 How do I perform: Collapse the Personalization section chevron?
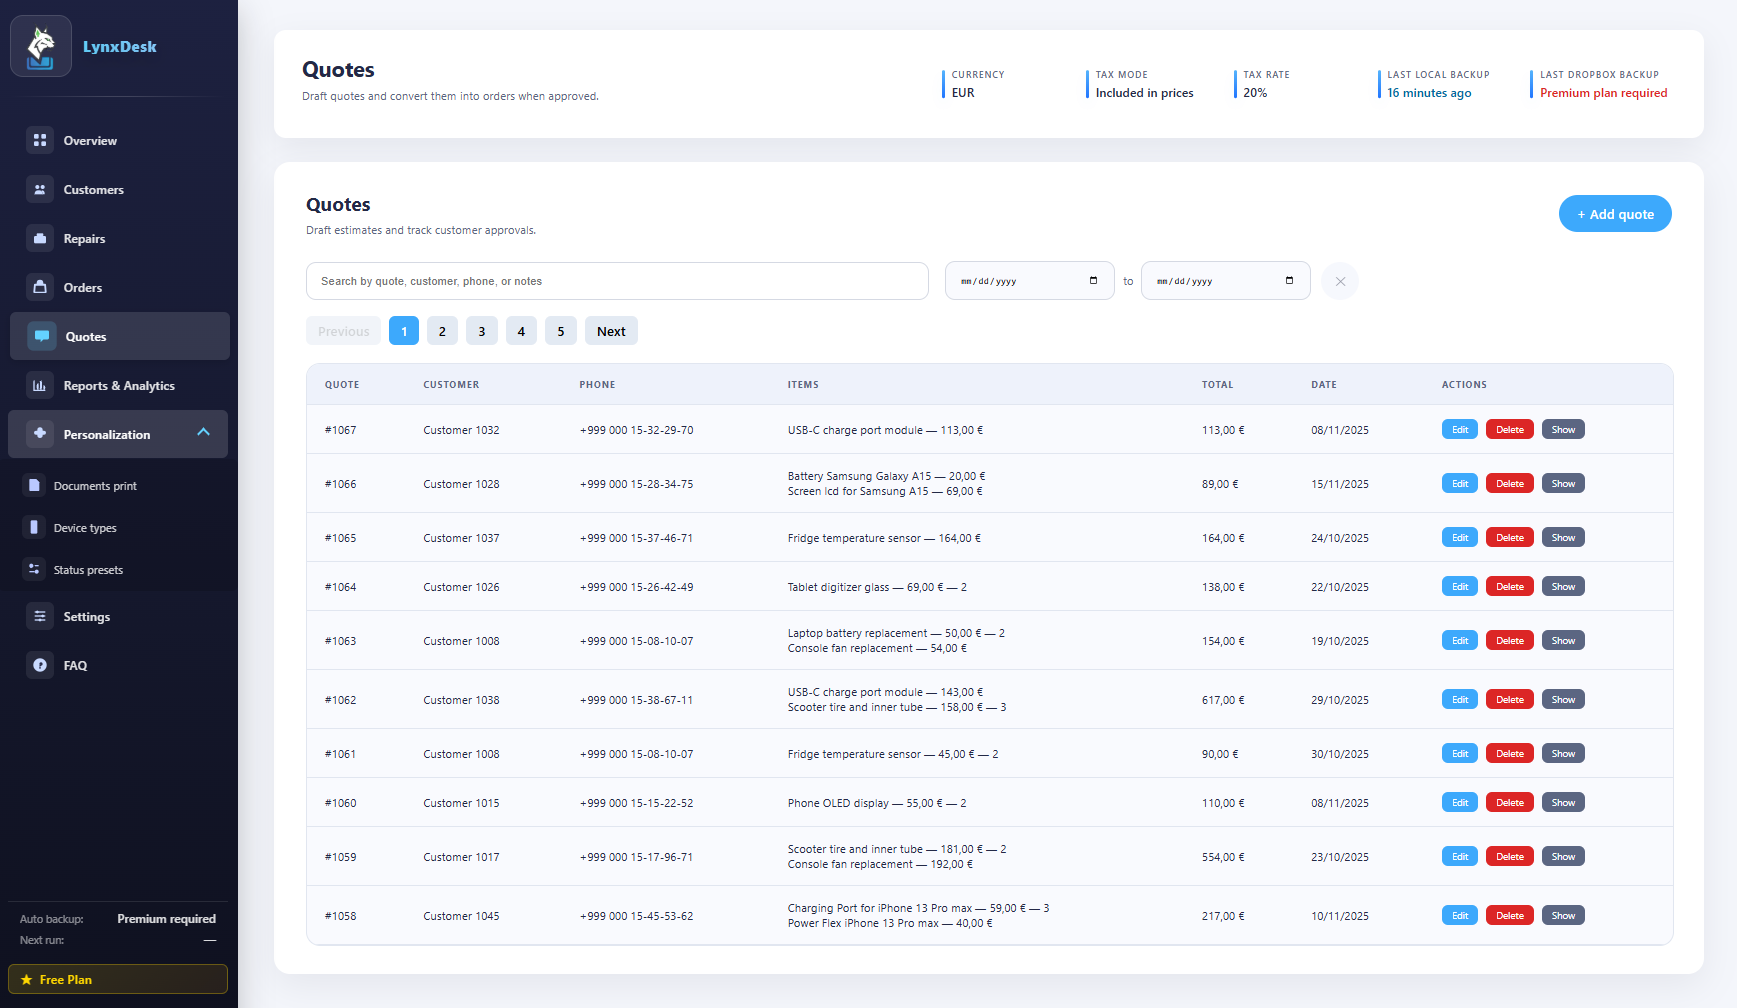(x=204, y=434)
